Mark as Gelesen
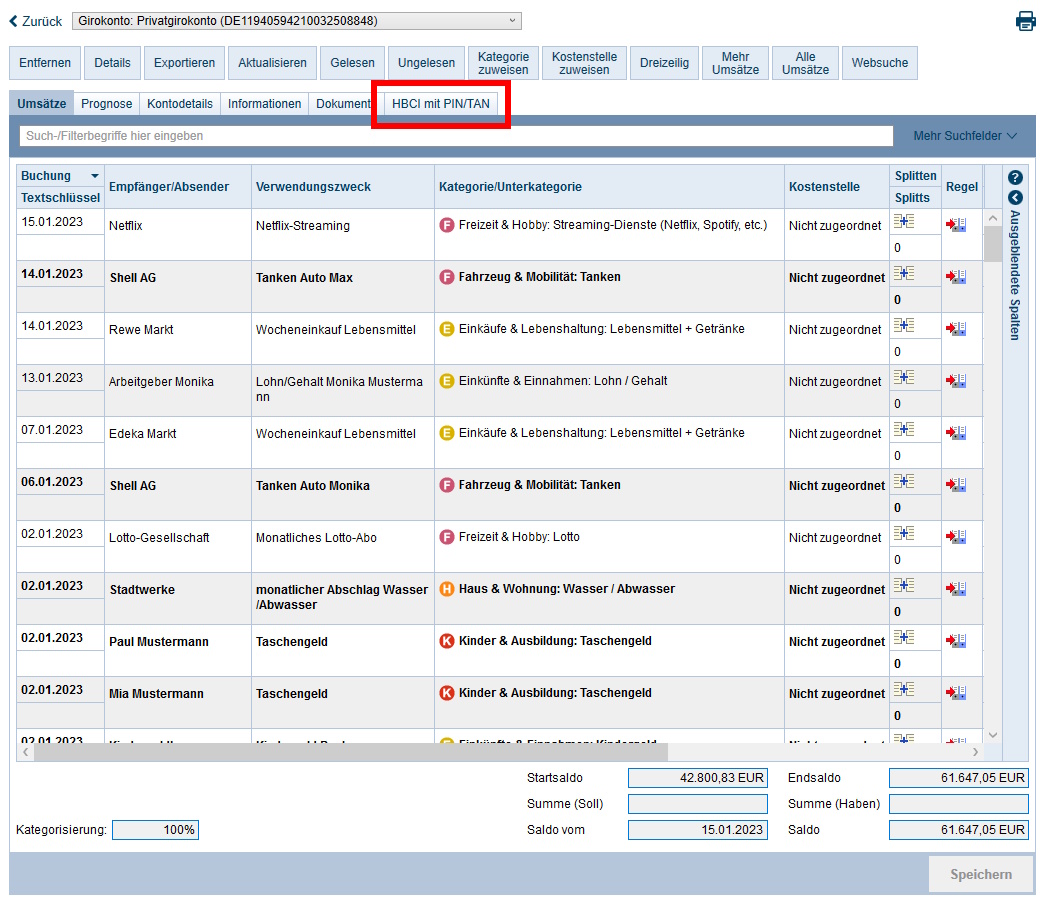This screenshot has width=1045, height=901. coord(353,63)
